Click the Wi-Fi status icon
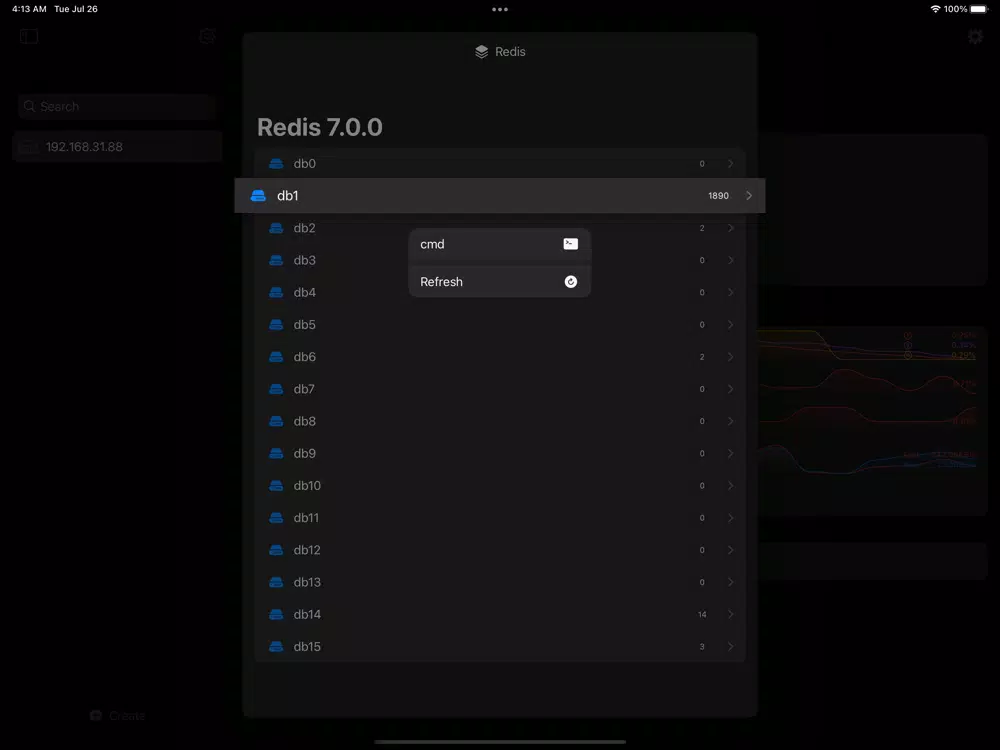Viewport: 1000px width, 750px height. [x=935, y=9]
